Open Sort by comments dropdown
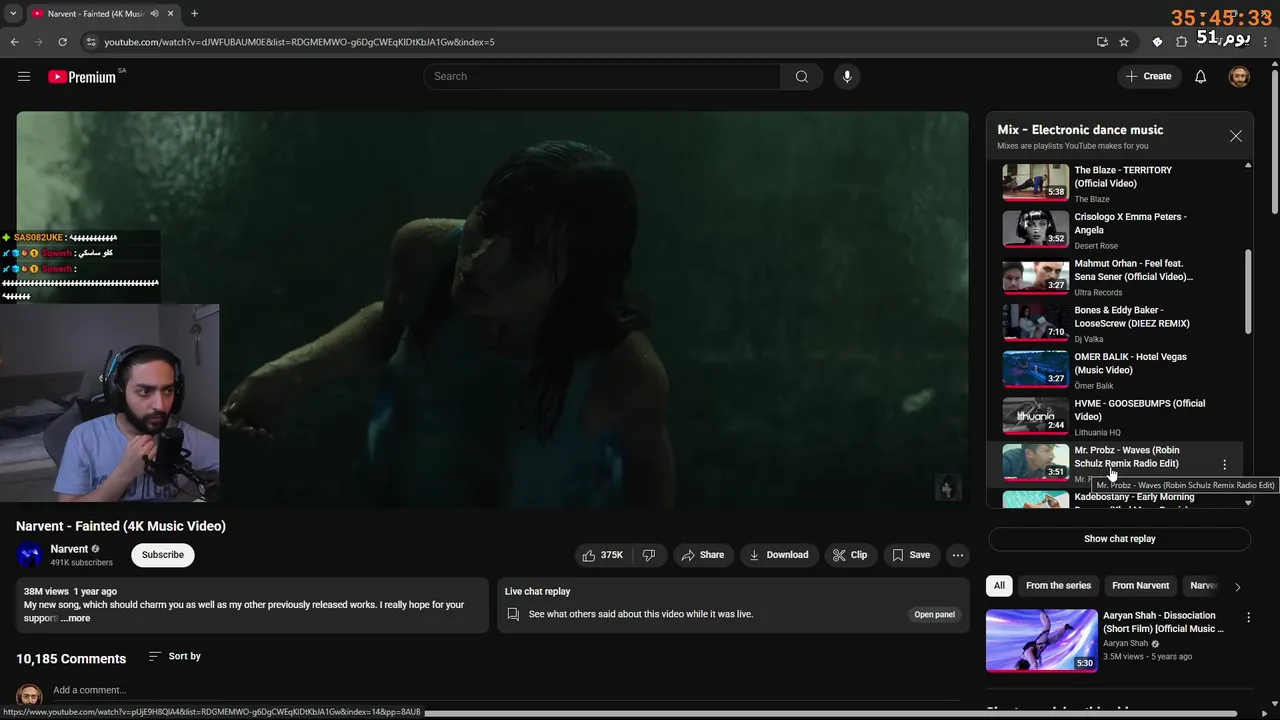Screen dimensions: 1280x720 (175, 656)
